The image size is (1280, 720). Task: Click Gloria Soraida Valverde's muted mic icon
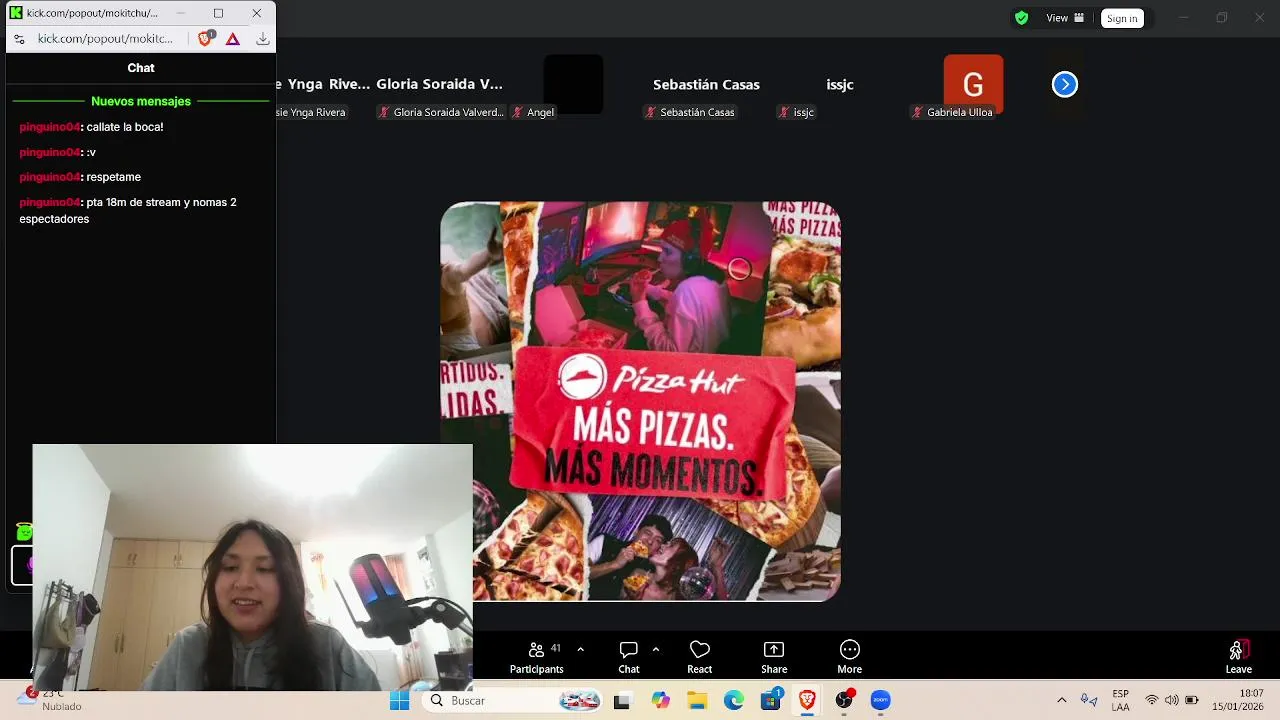pyautogui.click(x=383, y=112)
